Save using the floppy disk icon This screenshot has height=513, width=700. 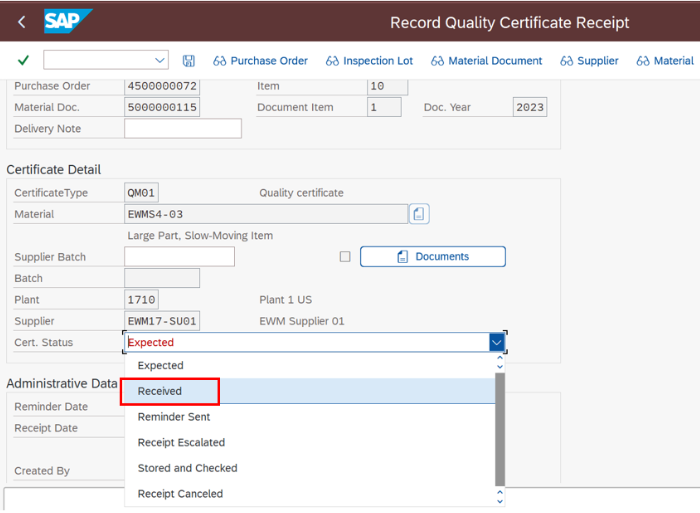pos(189,61)
